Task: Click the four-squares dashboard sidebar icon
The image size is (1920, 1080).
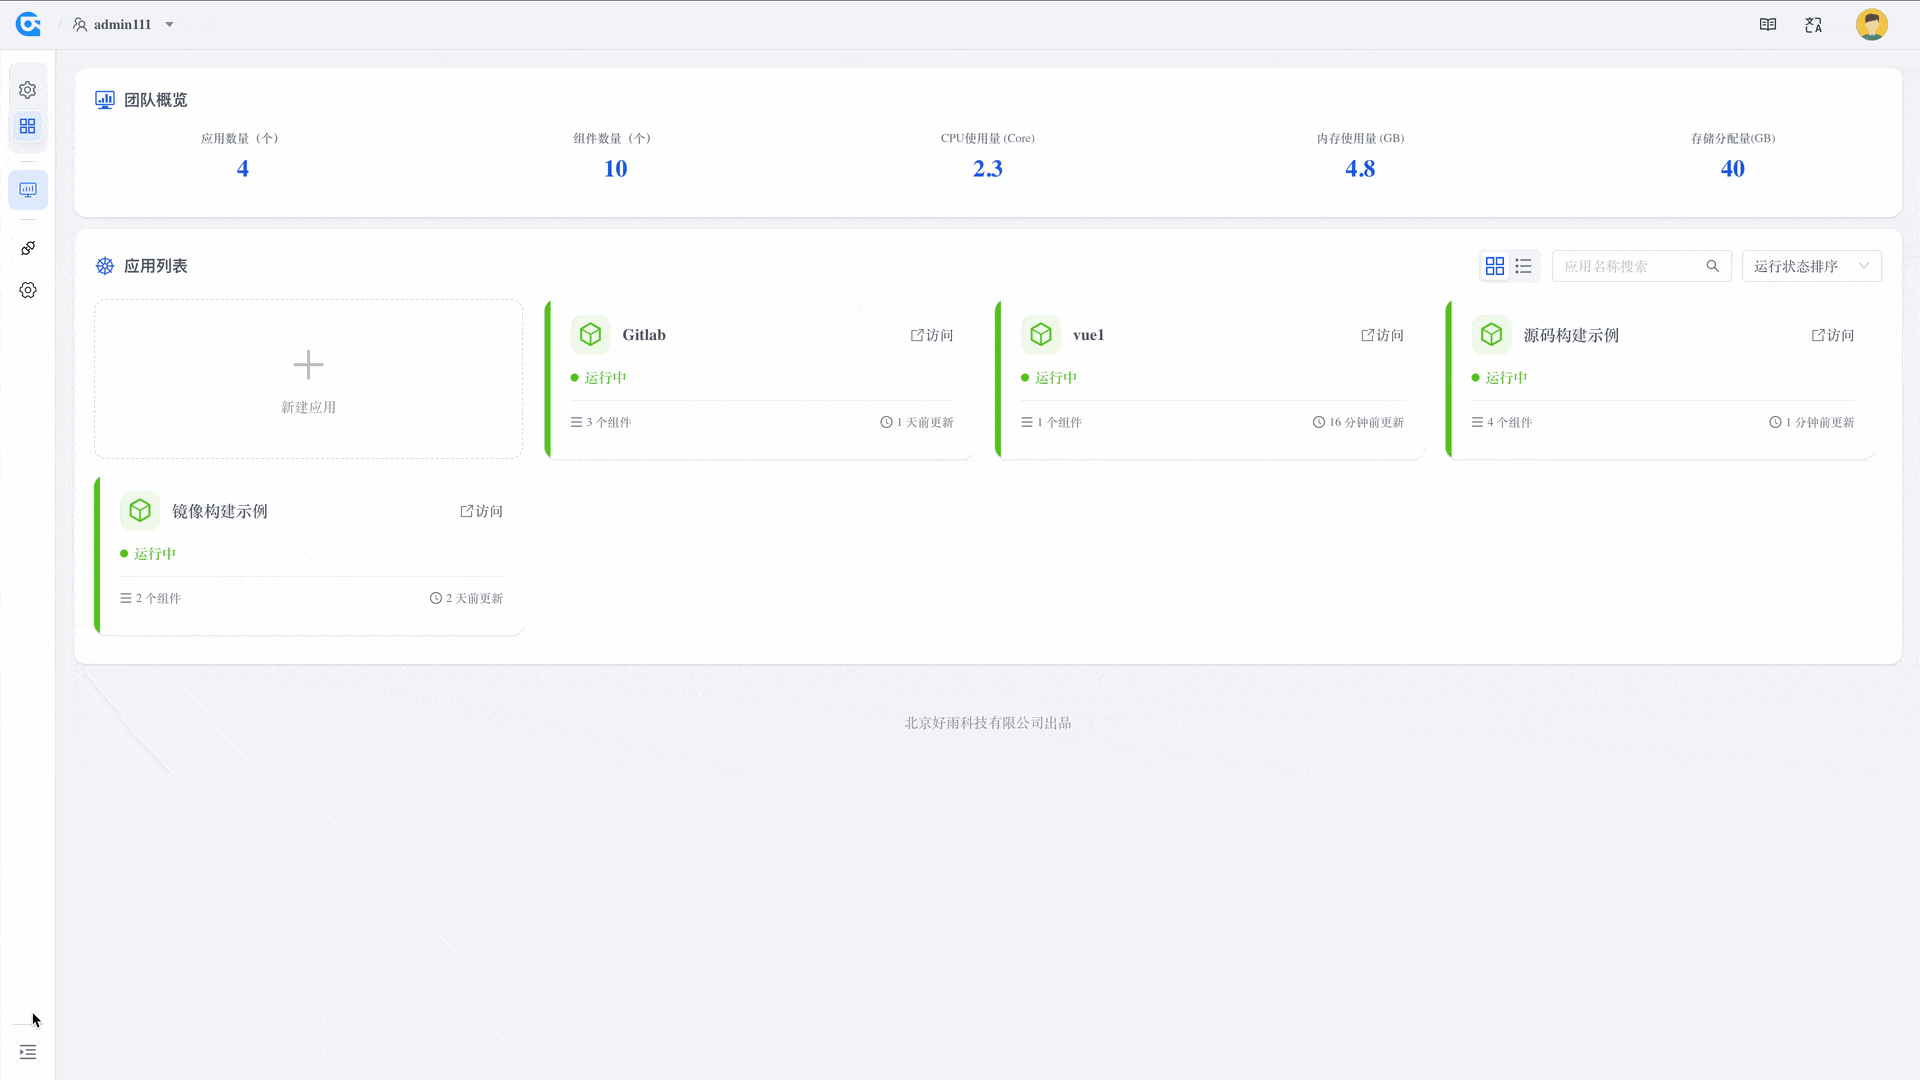Action: click(x=28, y=126)
